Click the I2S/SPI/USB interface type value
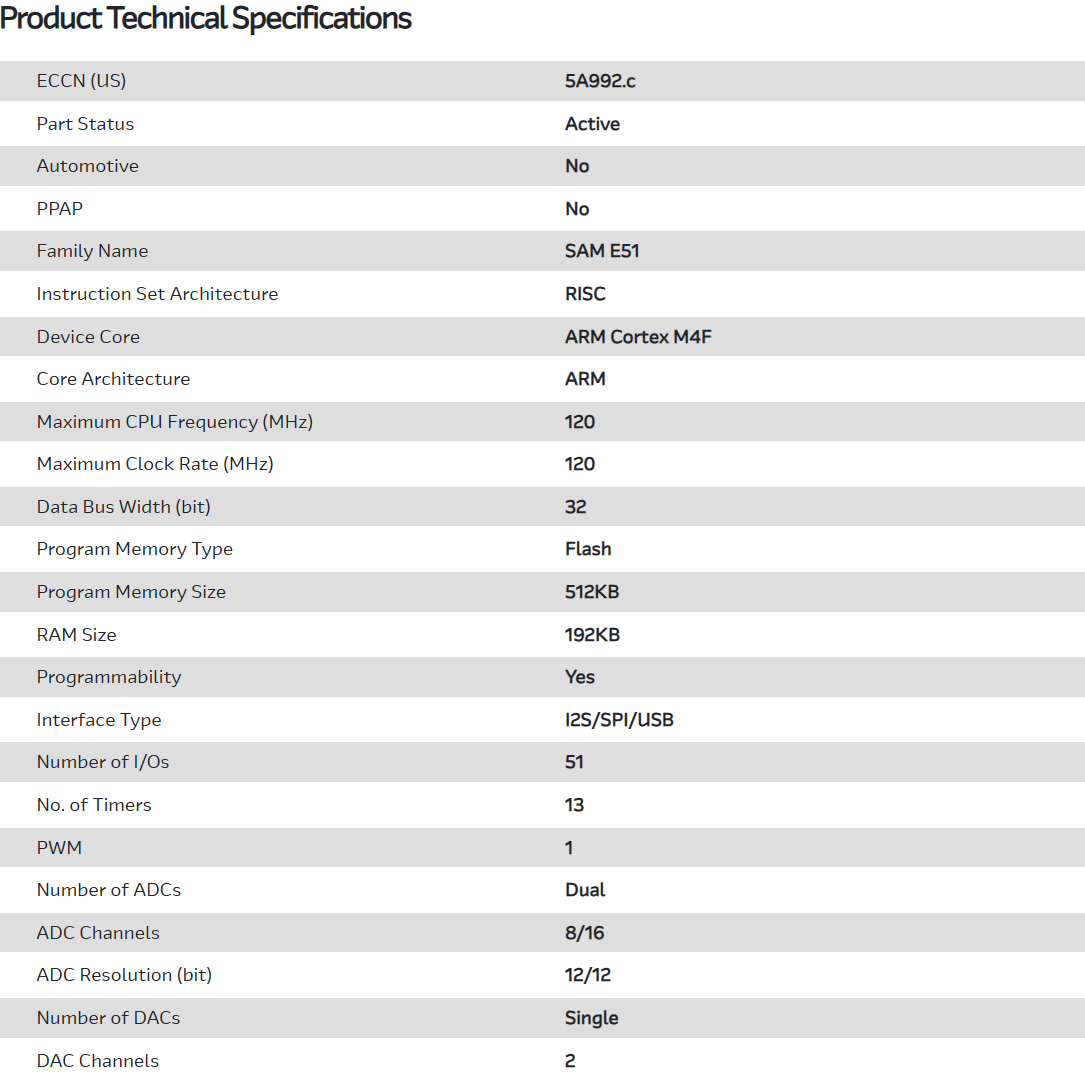The image size is (1085, 1080). pyautogui.click(x=619, y=720)
